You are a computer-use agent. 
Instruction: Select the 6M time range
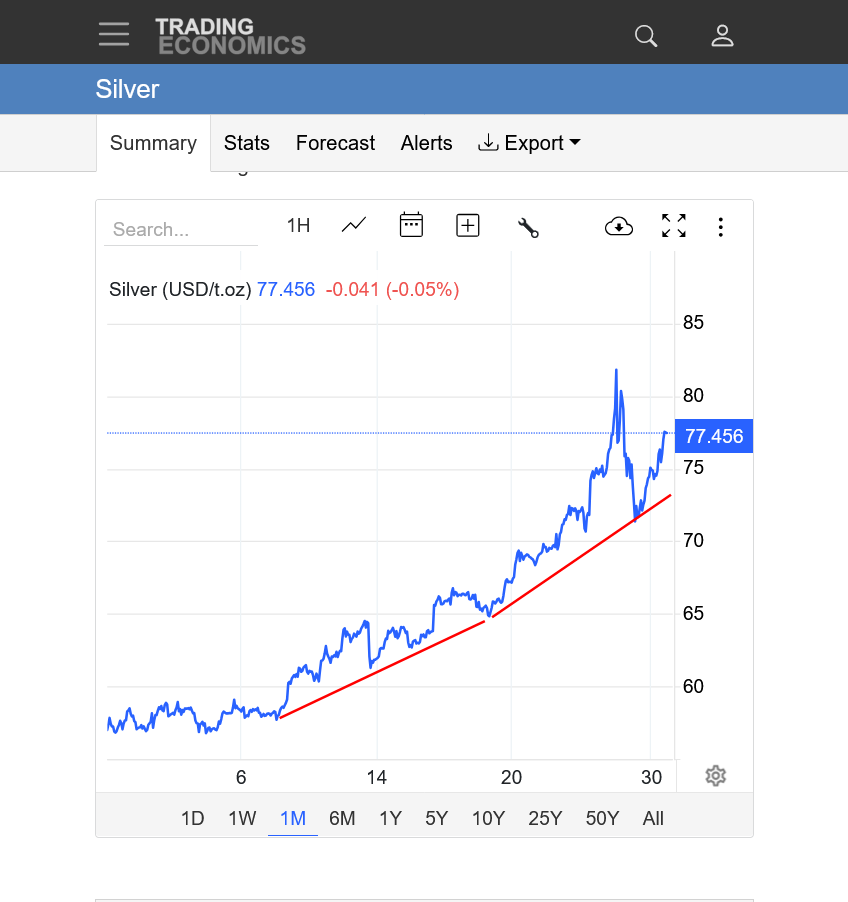[x=342, y=818]
